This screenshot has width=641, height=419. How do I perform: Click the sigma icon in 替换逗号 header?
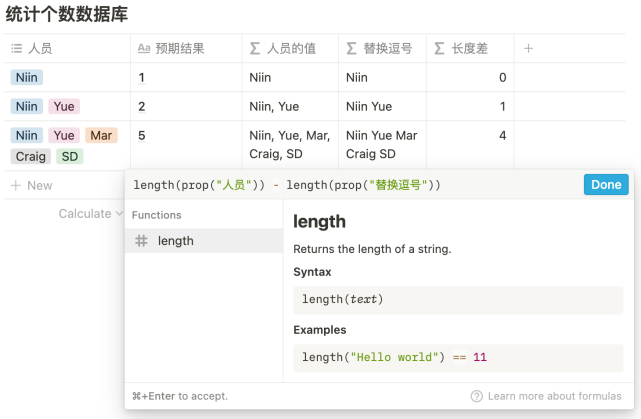351,48
